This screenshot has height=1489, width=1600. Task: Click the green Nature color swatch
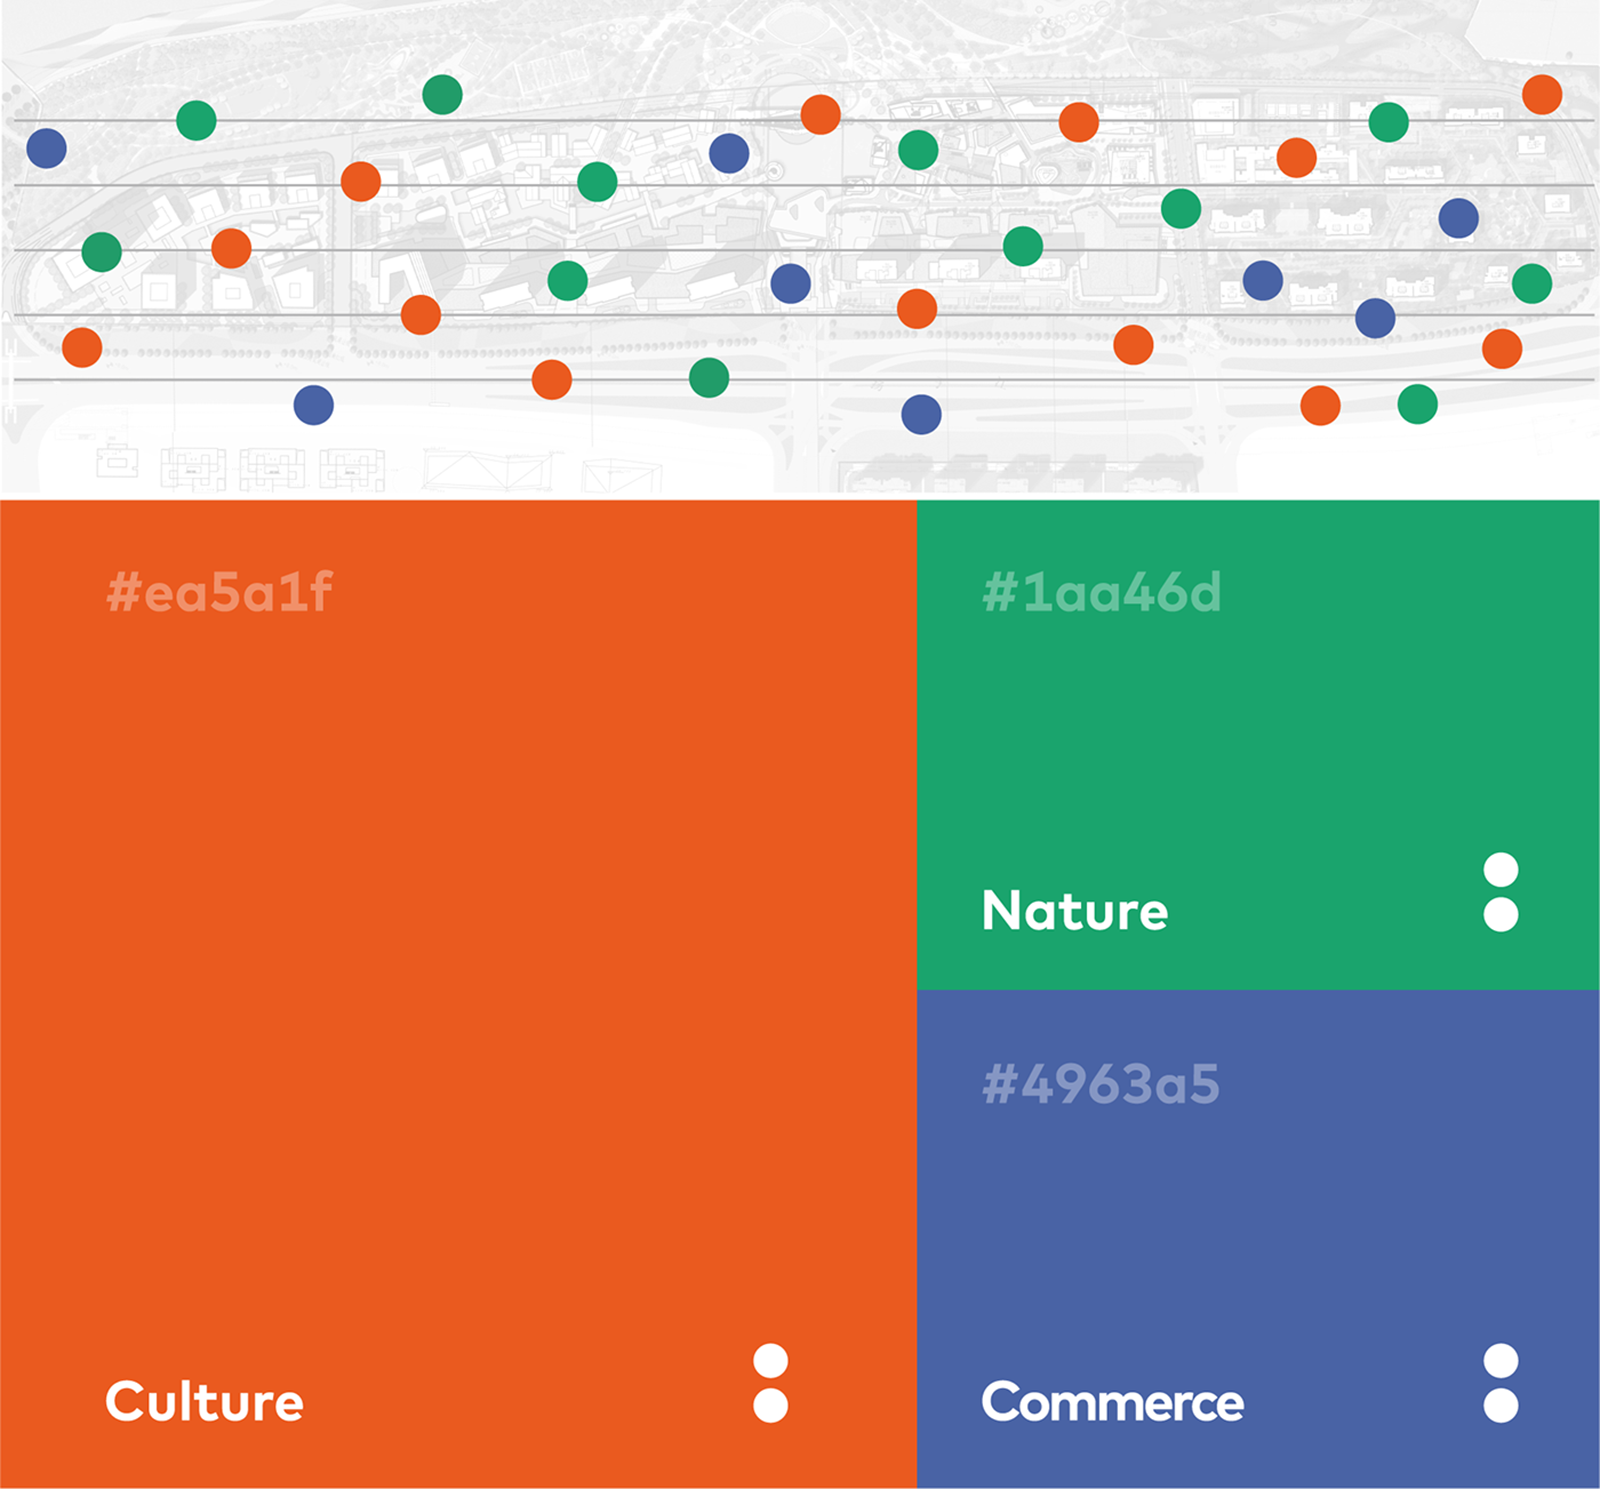click(1258, 745)
